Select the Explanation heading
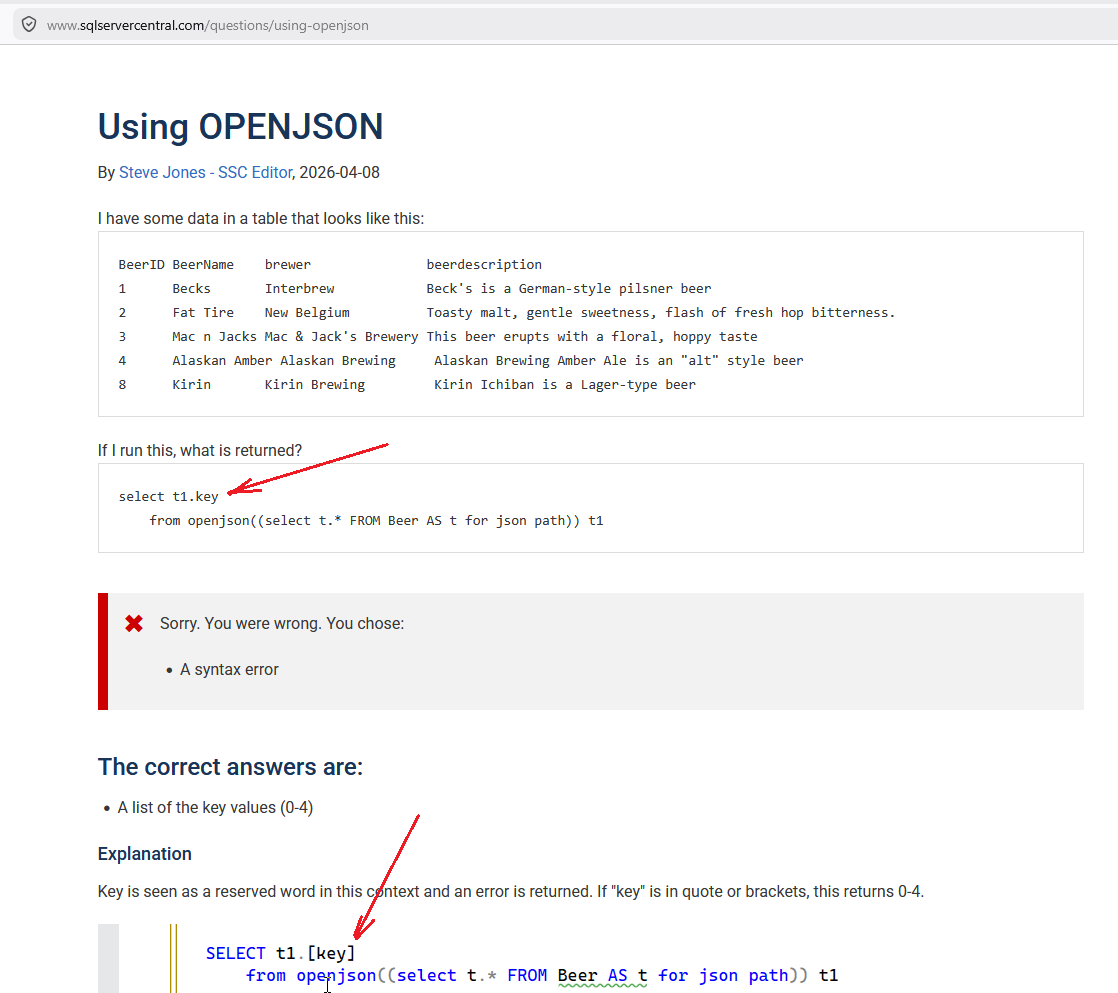This screenshot has height=993, width=1118. (144, 853)
